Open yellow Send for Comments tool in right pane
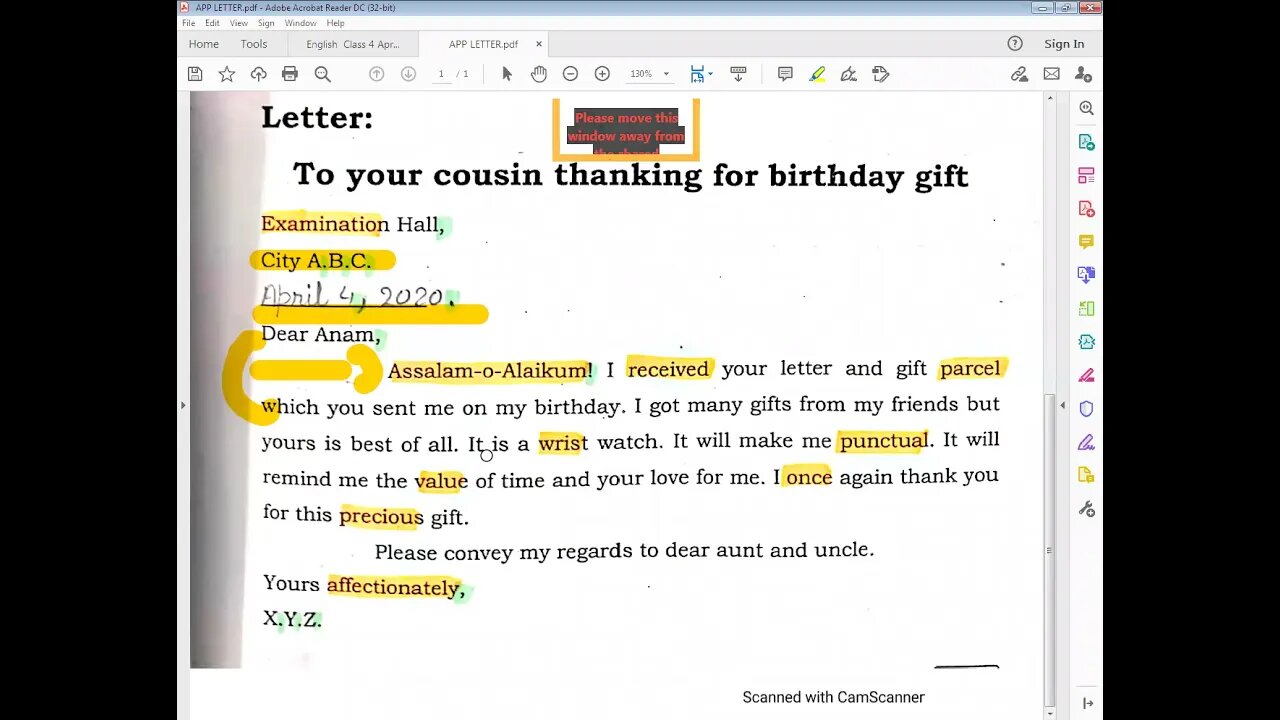1280x720 pixels. coord(1087,475)
